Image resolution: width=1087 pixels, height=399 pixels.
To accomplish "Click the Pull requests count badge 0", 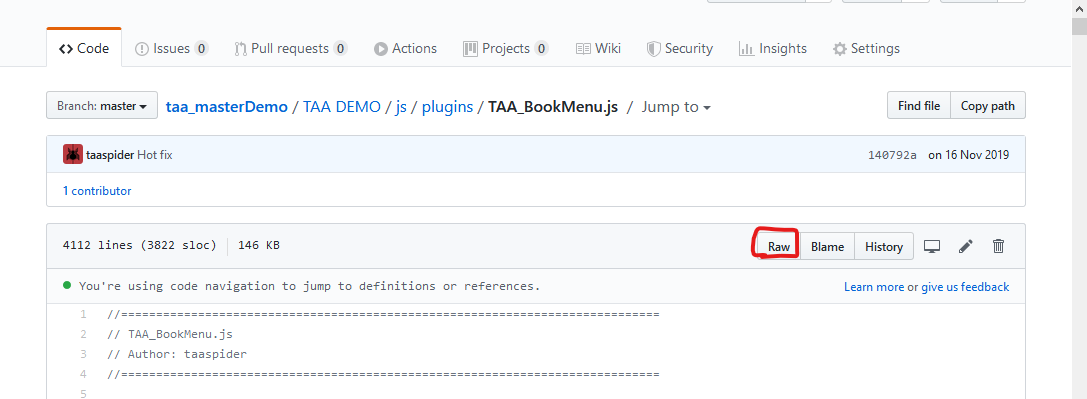I will (340, 48).
